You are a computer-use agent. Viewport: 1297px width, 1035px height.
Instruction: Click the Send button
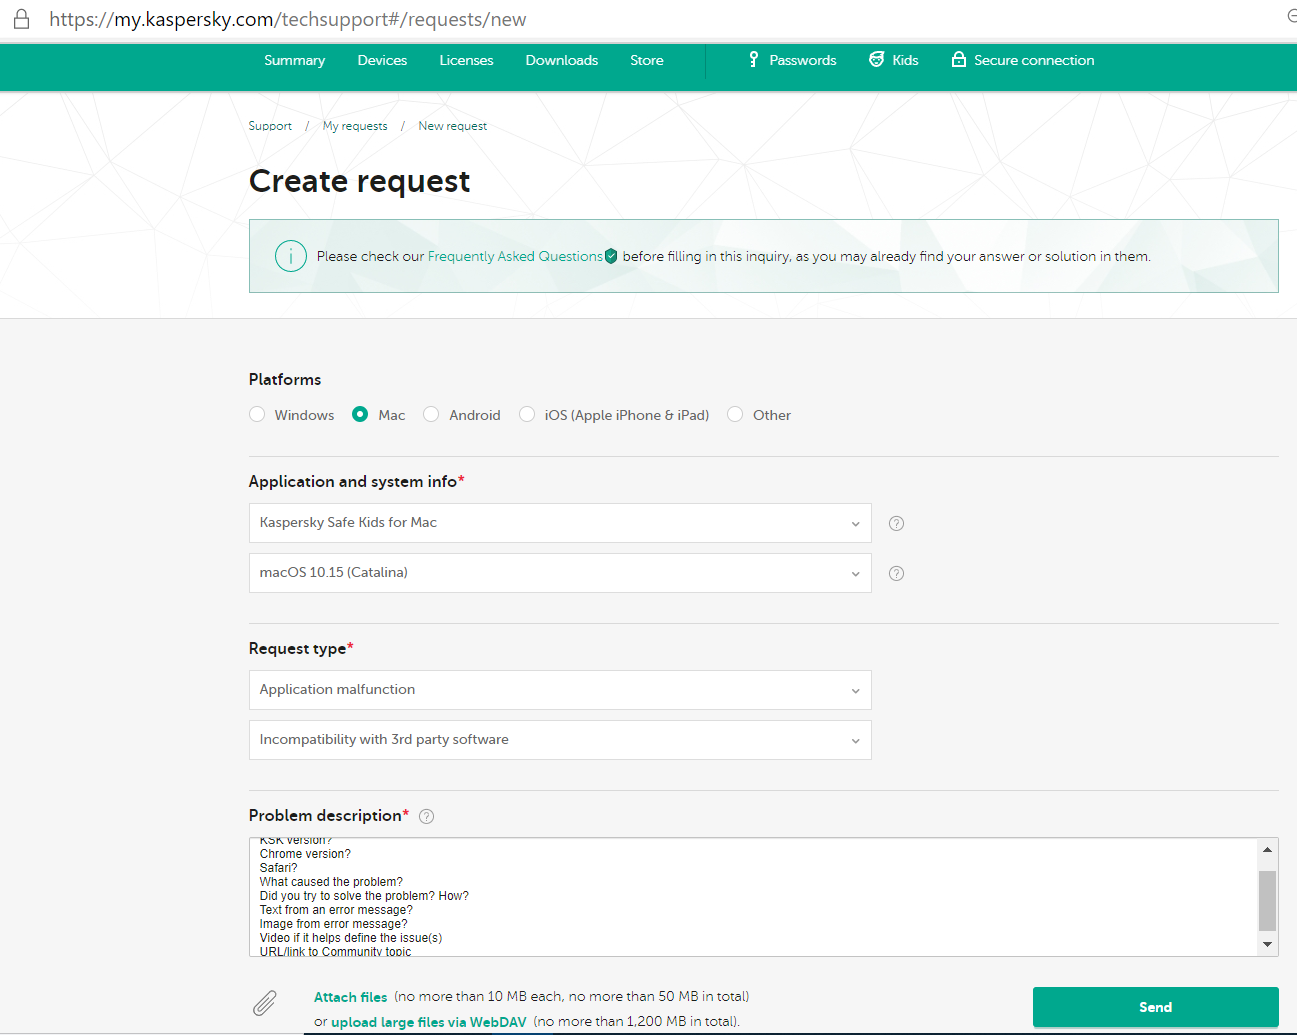click(1156, 1007)
